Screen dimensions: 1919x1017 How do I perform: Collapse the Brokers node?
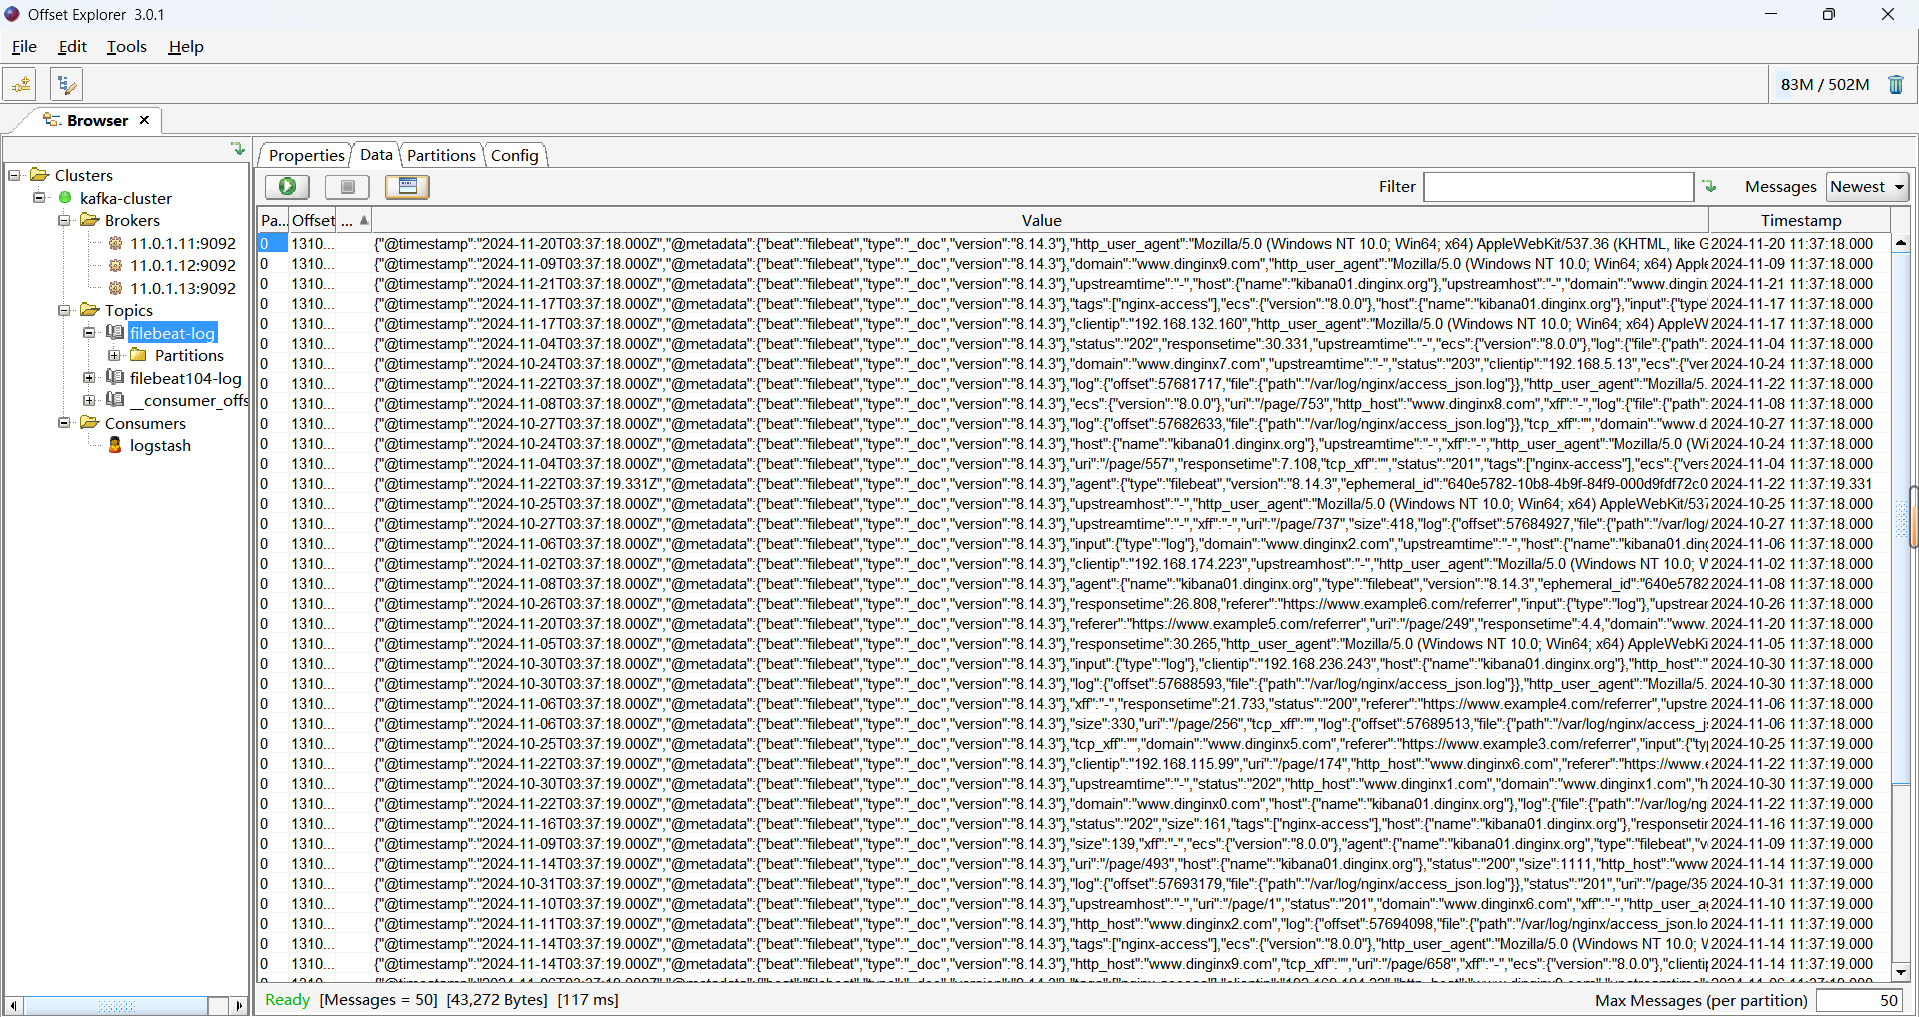coord(64,220)
